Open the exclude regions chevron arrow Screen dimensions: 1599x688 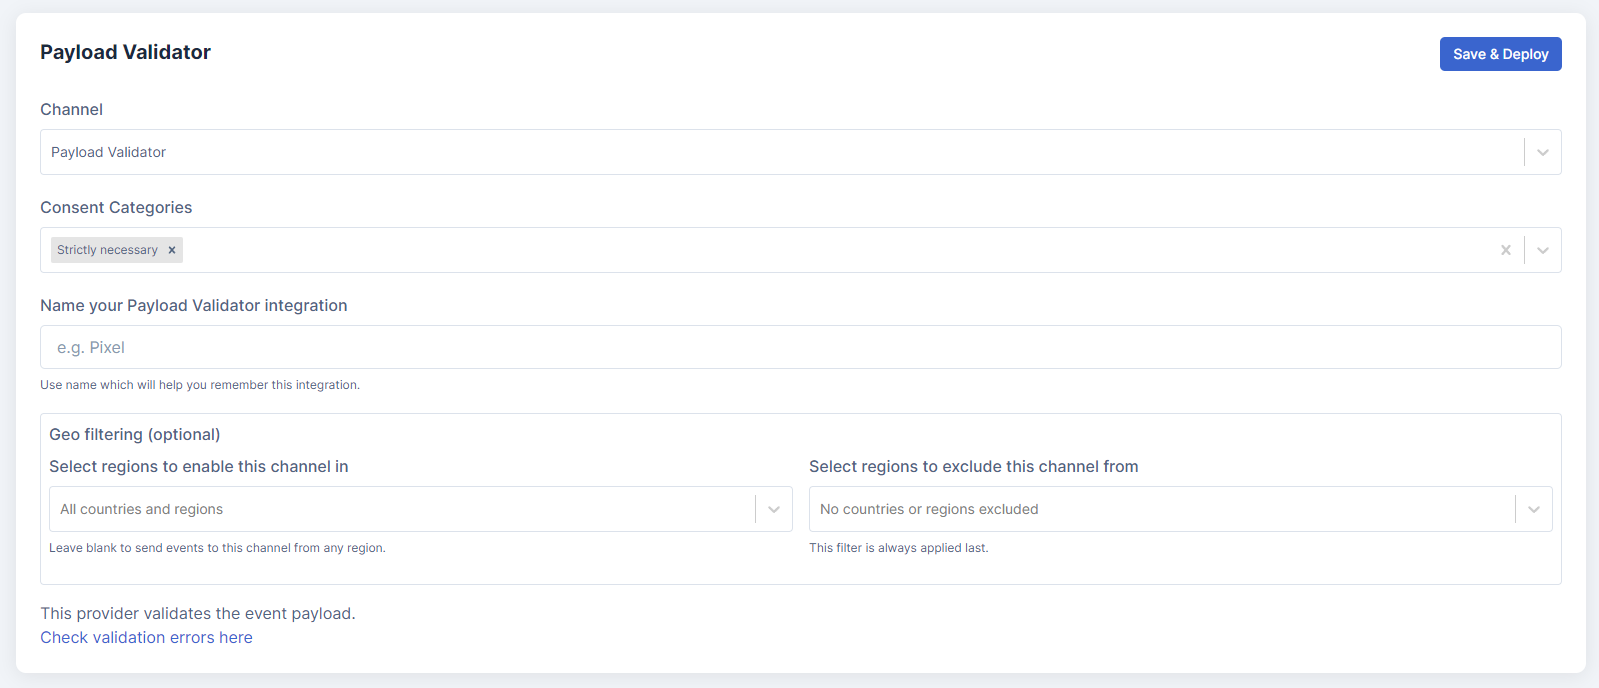(x=1533, y=509)
